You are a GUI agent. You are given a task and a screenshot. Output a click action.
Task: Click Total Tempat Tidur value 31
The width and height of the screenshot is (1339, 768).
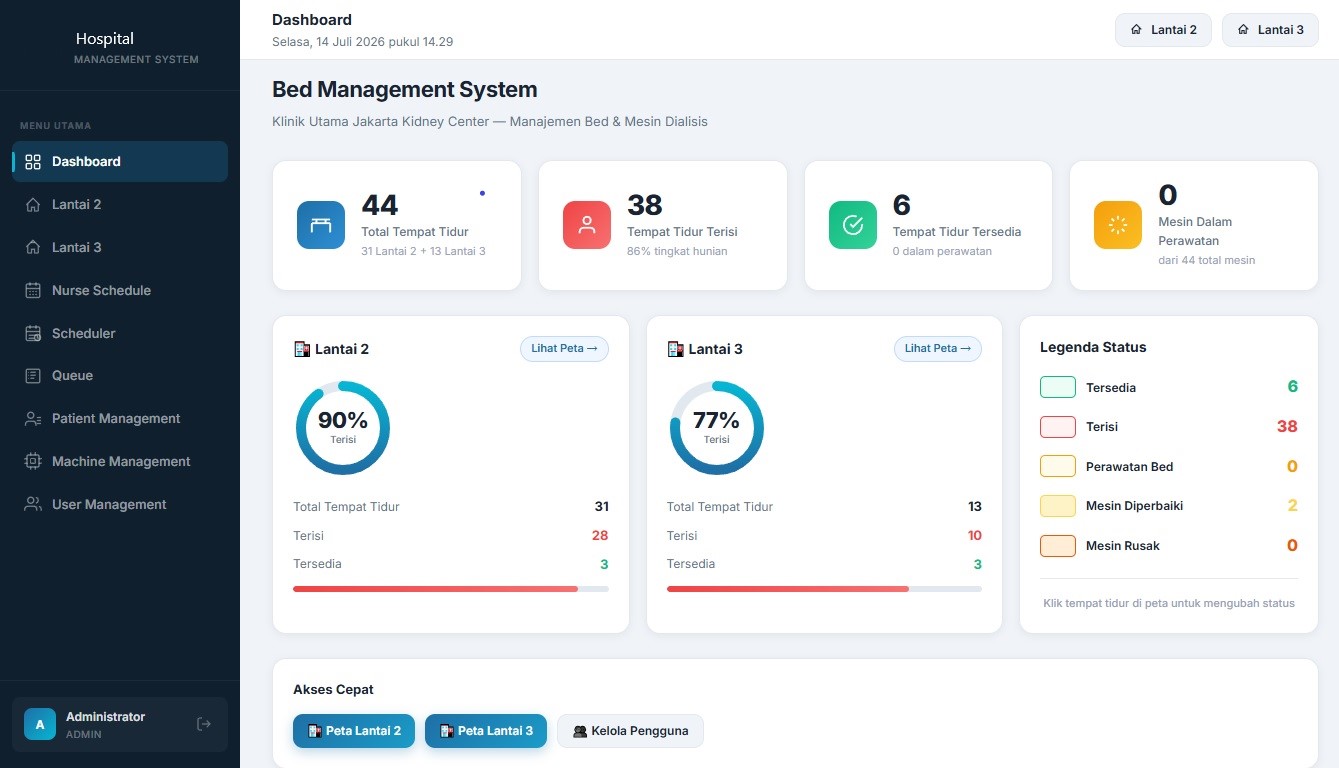tap(601, 507)
